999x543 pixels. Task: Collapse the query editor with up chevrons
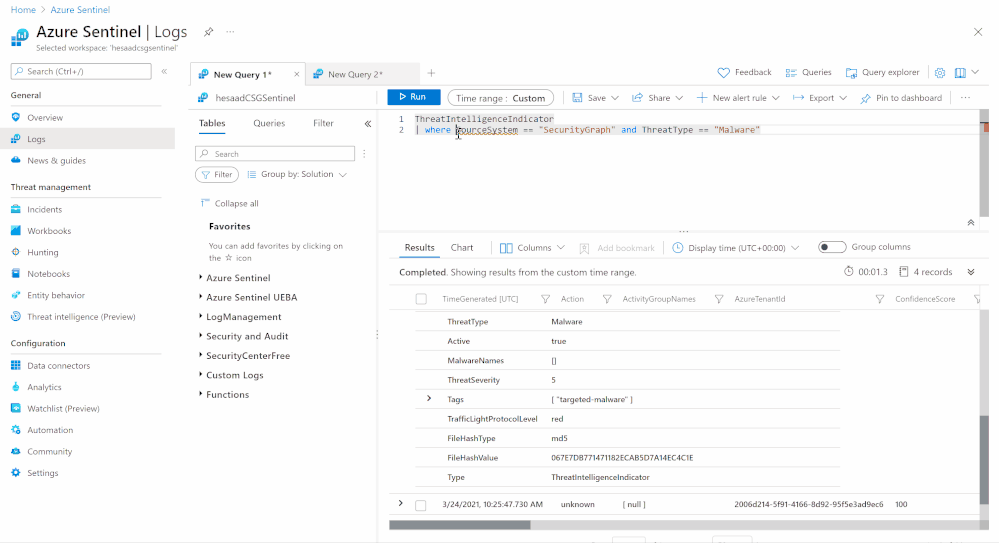point(970,222)
